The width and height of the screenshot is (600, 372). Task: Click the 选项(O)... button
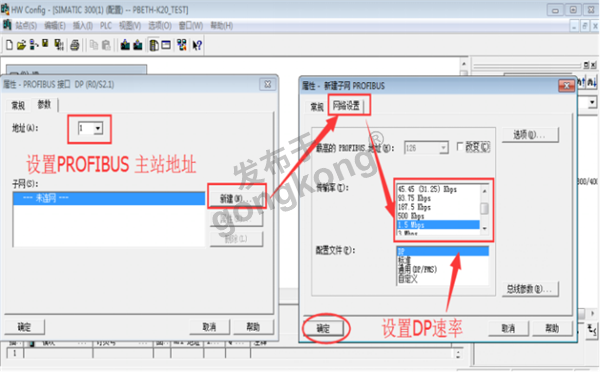[x=530, y=135]
